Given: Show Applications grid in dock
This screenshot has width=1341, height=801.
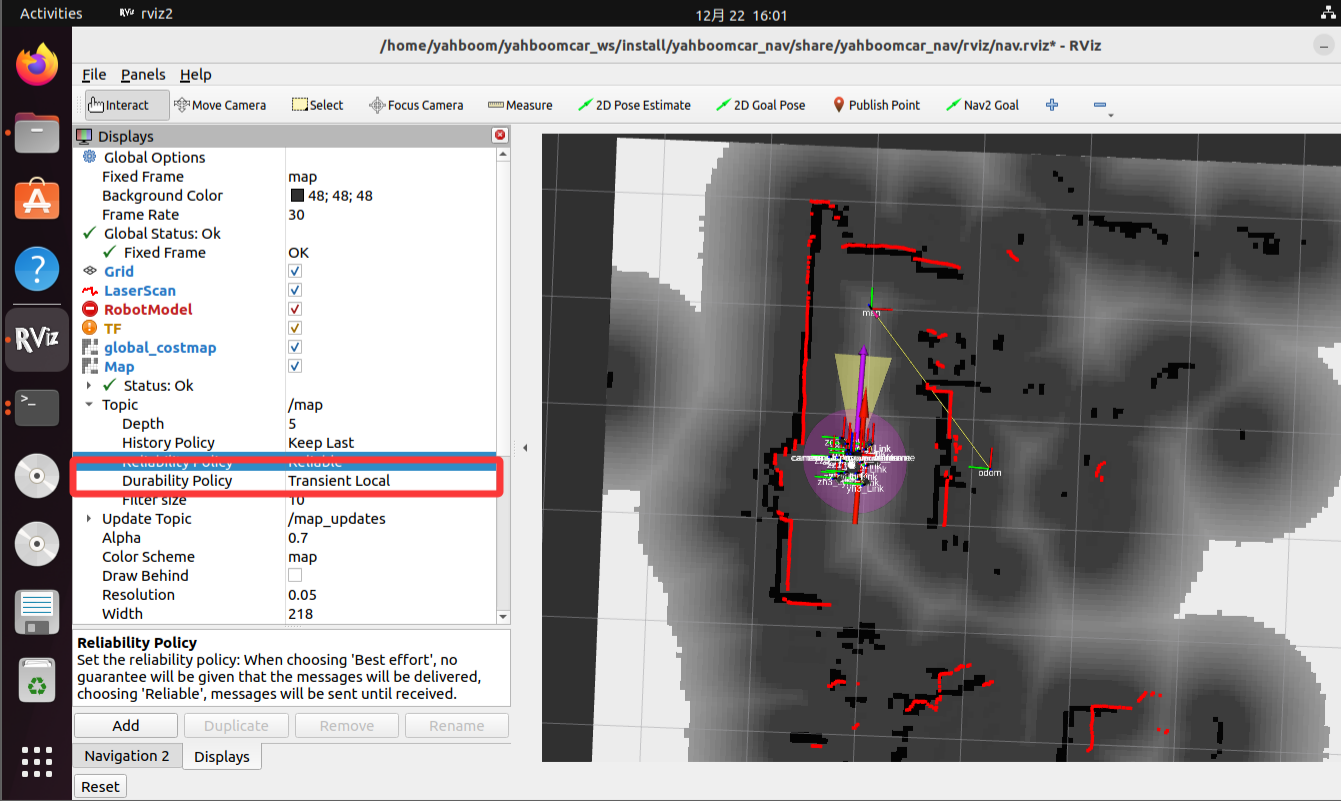Looking at the screenshot, I should (37, 761).
